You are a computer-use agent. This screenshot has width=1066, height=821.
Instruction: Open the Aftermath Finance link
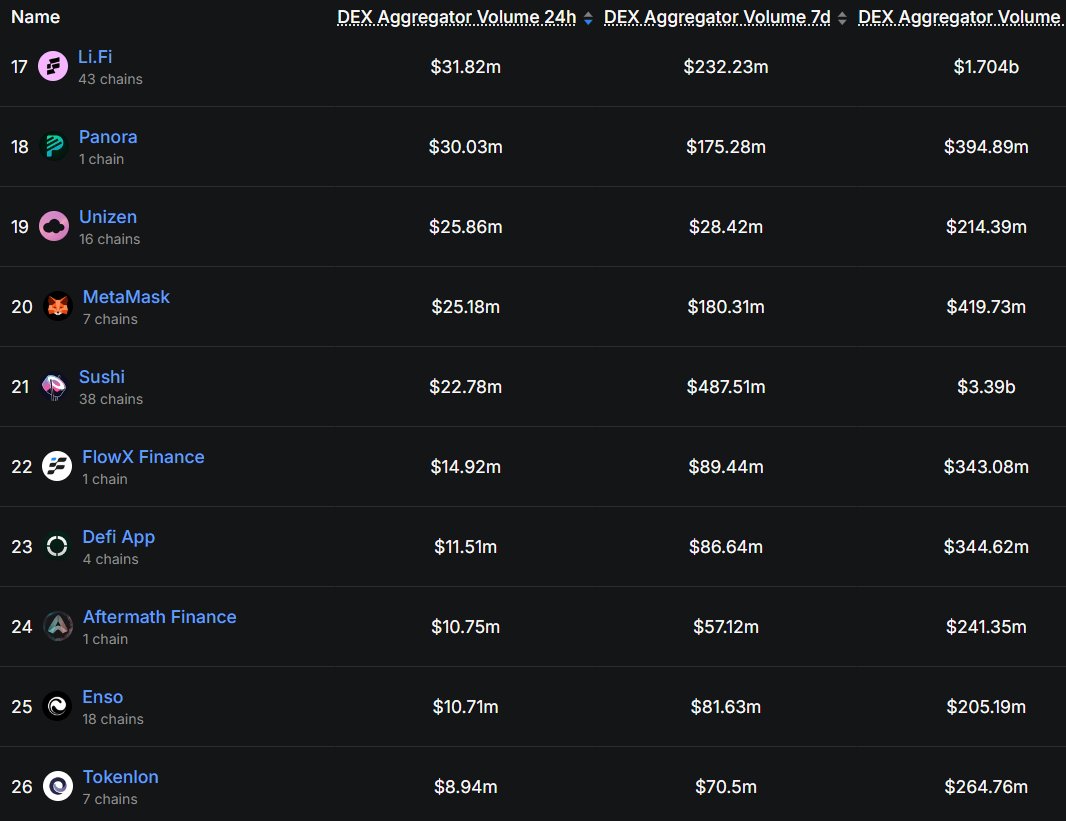coord(160,616)
